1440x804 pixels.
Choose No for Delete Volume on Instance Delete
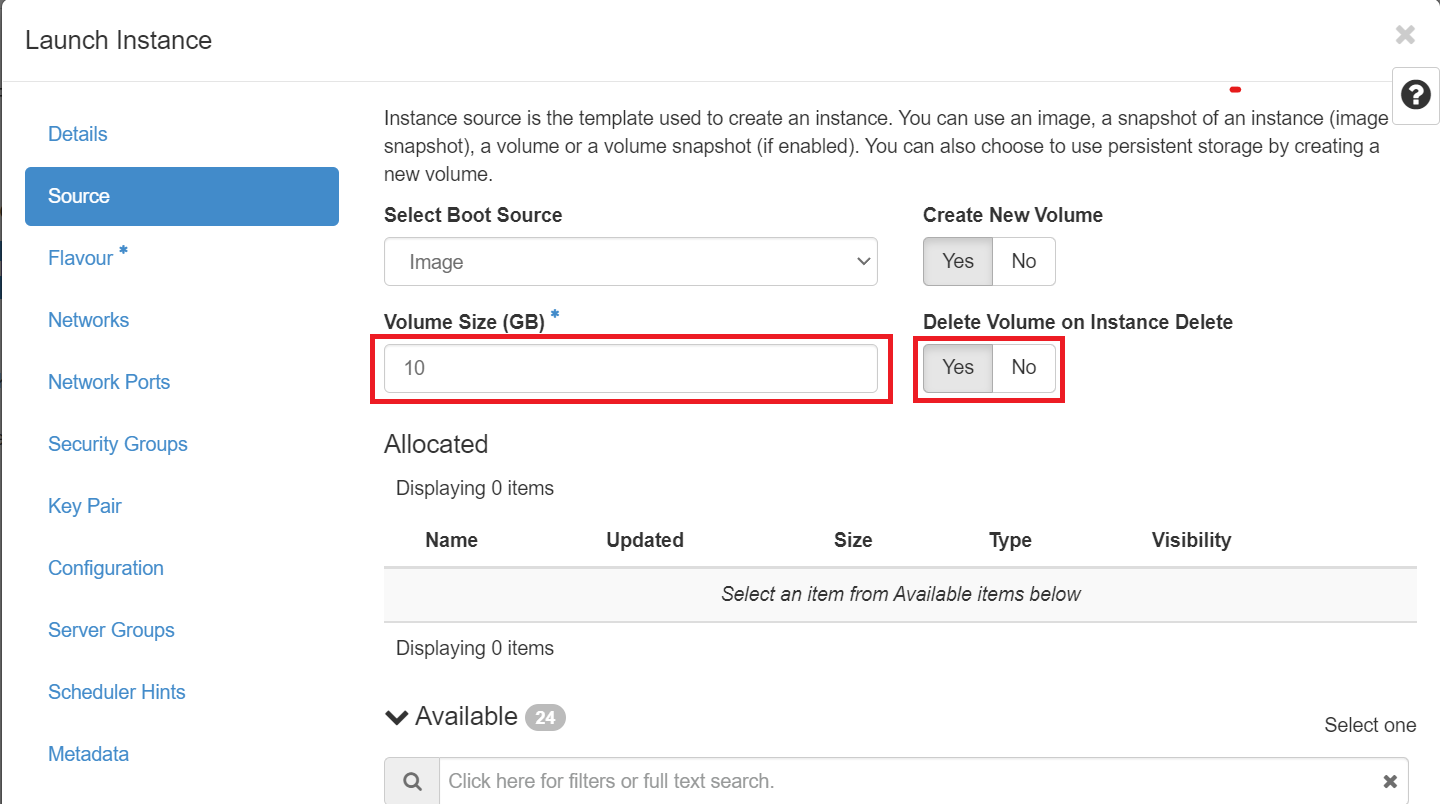pyautogui.click(x=1023, y=367)
